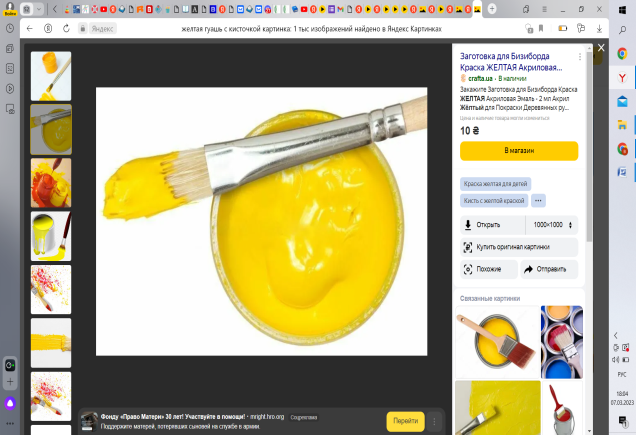Screen dimensions: 636x435
Task: Open three-dot menu beside product title
Action: pyautogui.click(x=580, y=57)
